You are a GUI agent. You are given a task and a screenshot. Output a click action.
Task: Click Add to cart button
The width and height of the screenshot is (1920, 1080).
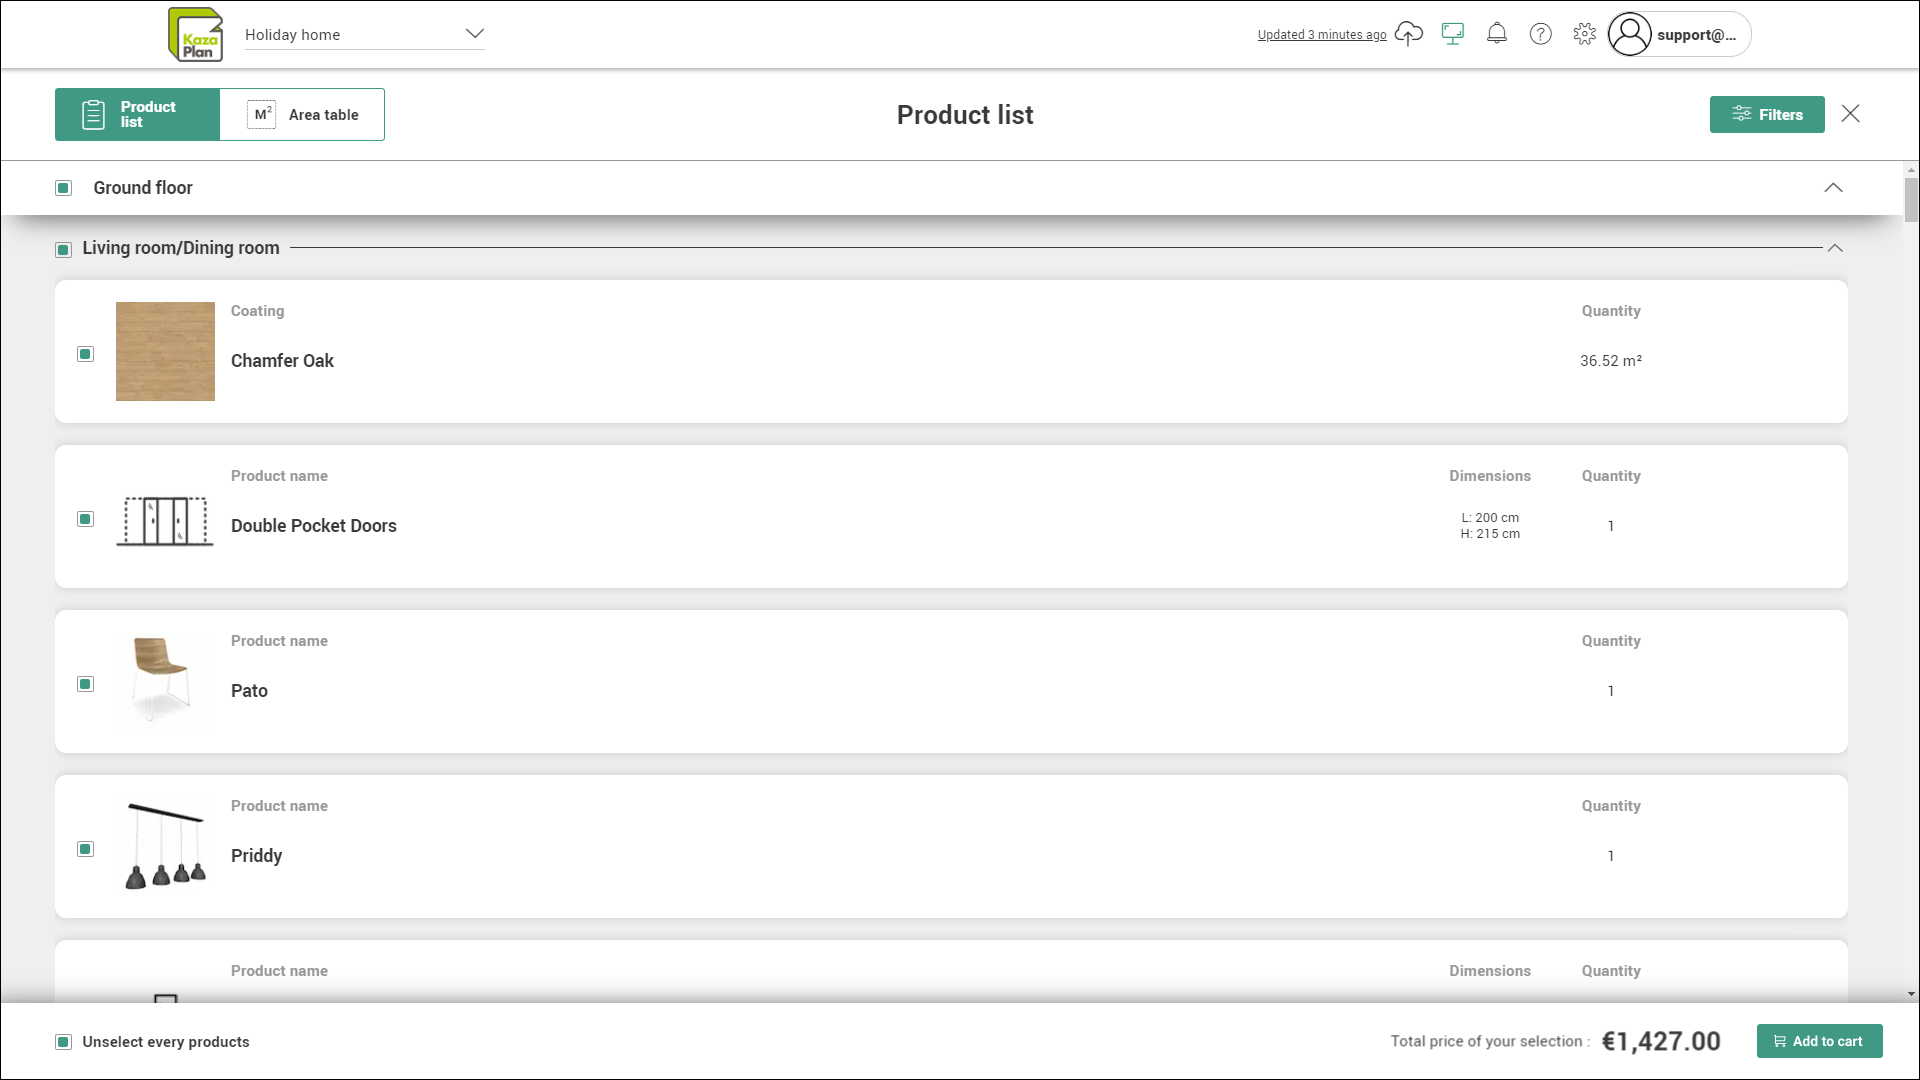coord(1819,1041)
